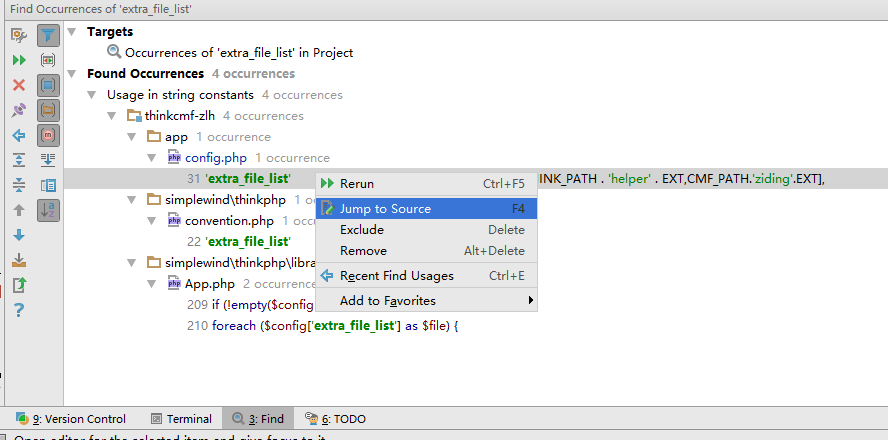Pin the Find tab using pin icon
This screenshot has height=440, width=888.
(x=18, y=110)
